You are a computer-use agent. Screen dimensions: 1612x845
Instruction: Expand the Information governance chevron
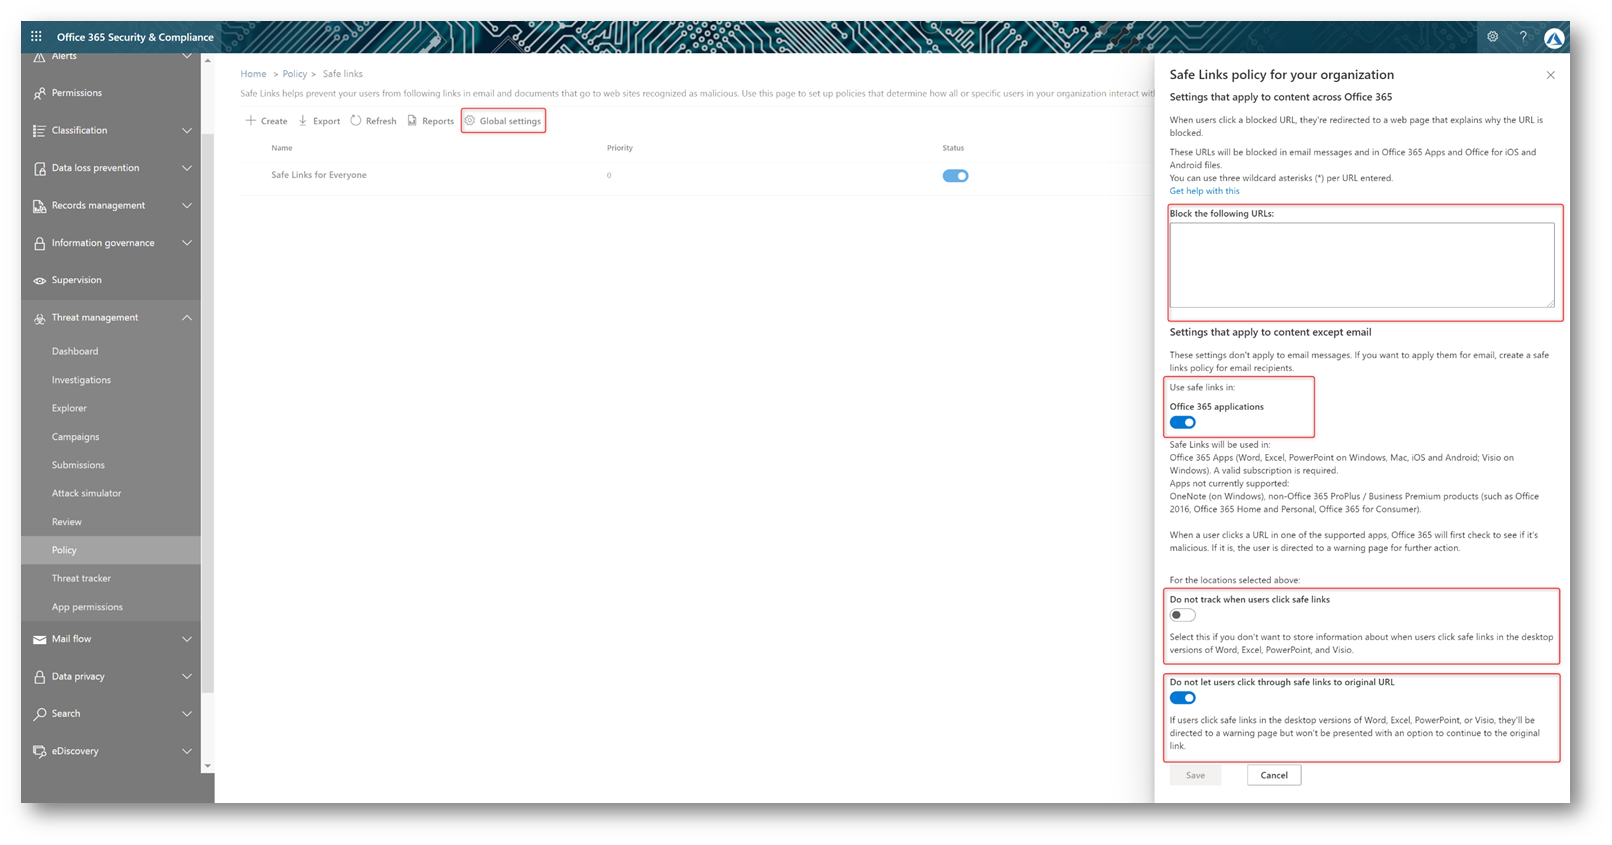click(x=187, y=243)
